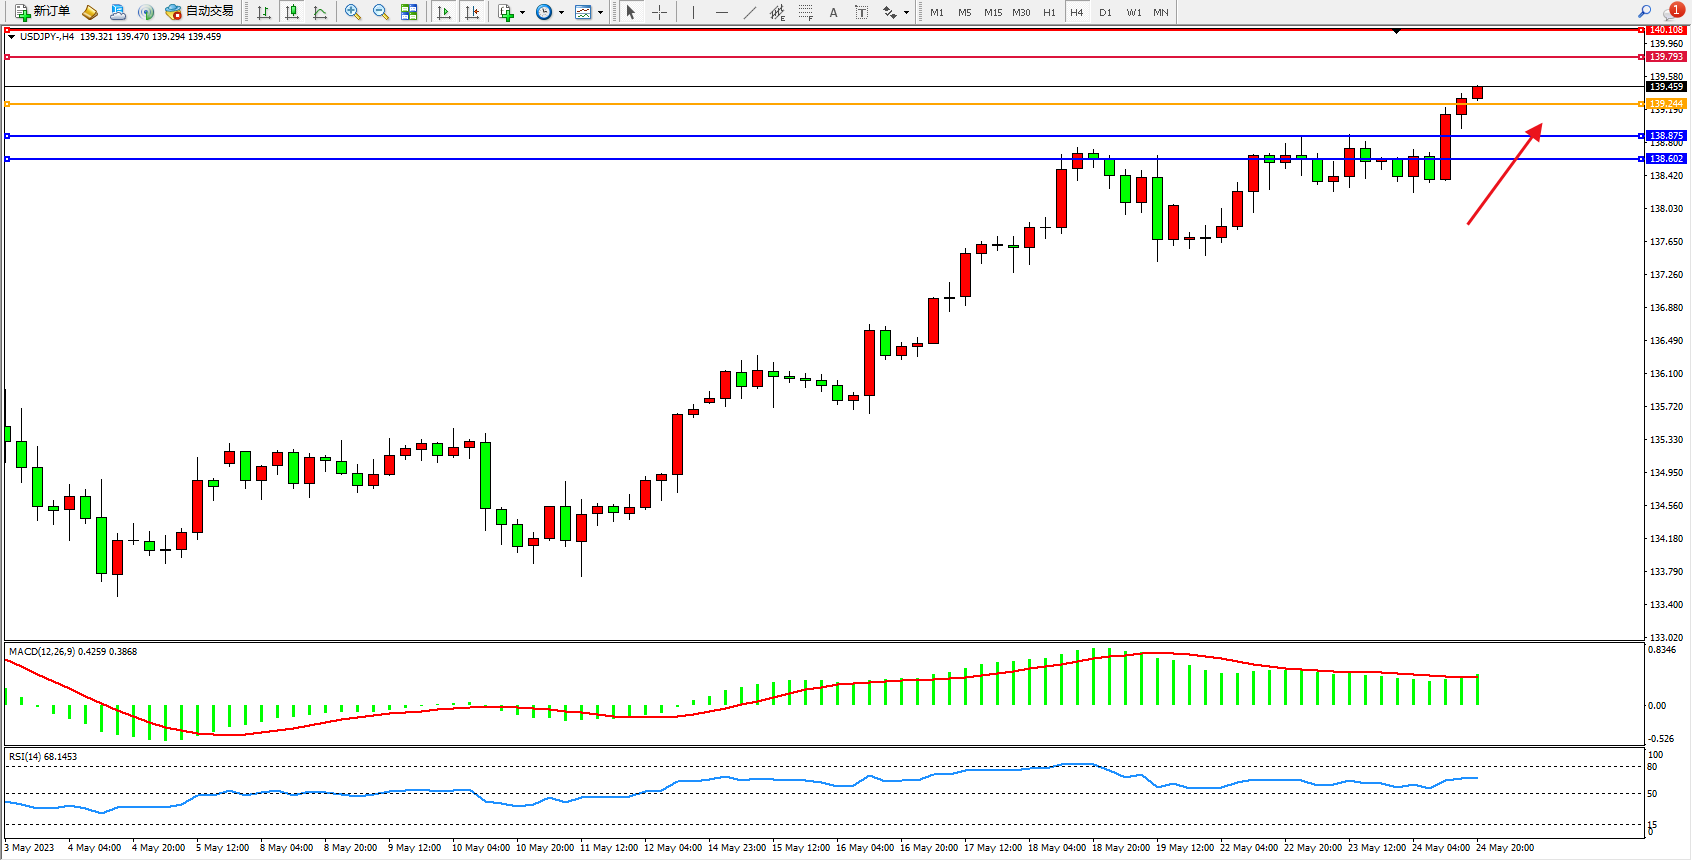Toggle candlestick chart mode
This screenshot has width=1692, height=861.
(x=292, y=12)
